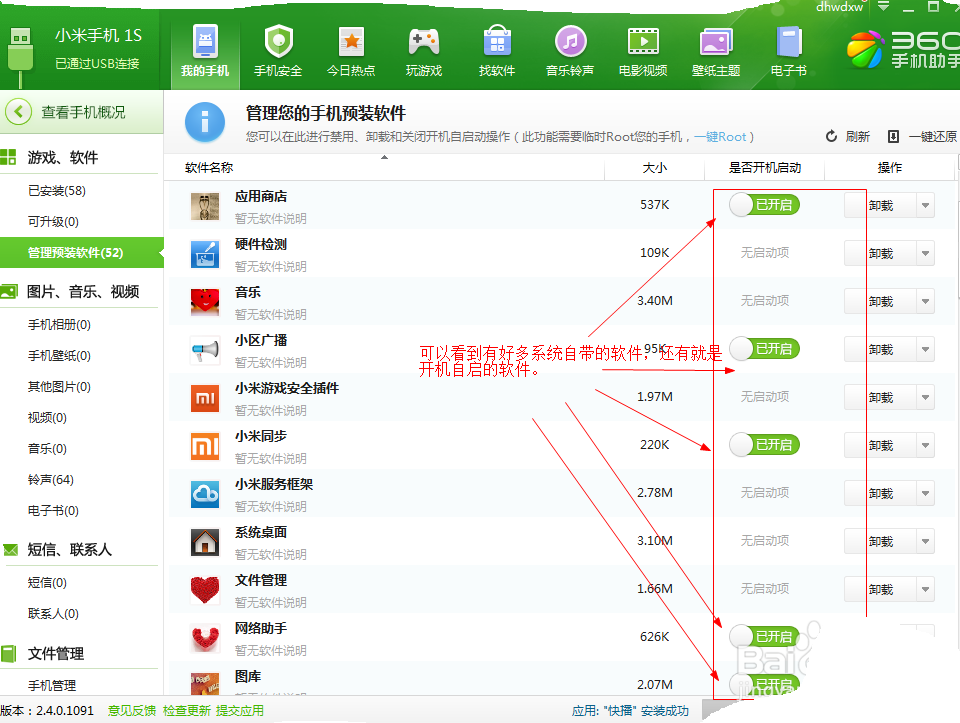Open 短信(0) in sidebar

(x=47, y=582)
